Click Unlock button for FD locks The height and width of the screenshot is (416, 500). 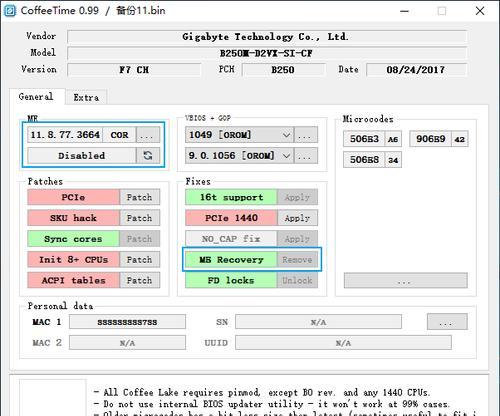pos(297,280)
